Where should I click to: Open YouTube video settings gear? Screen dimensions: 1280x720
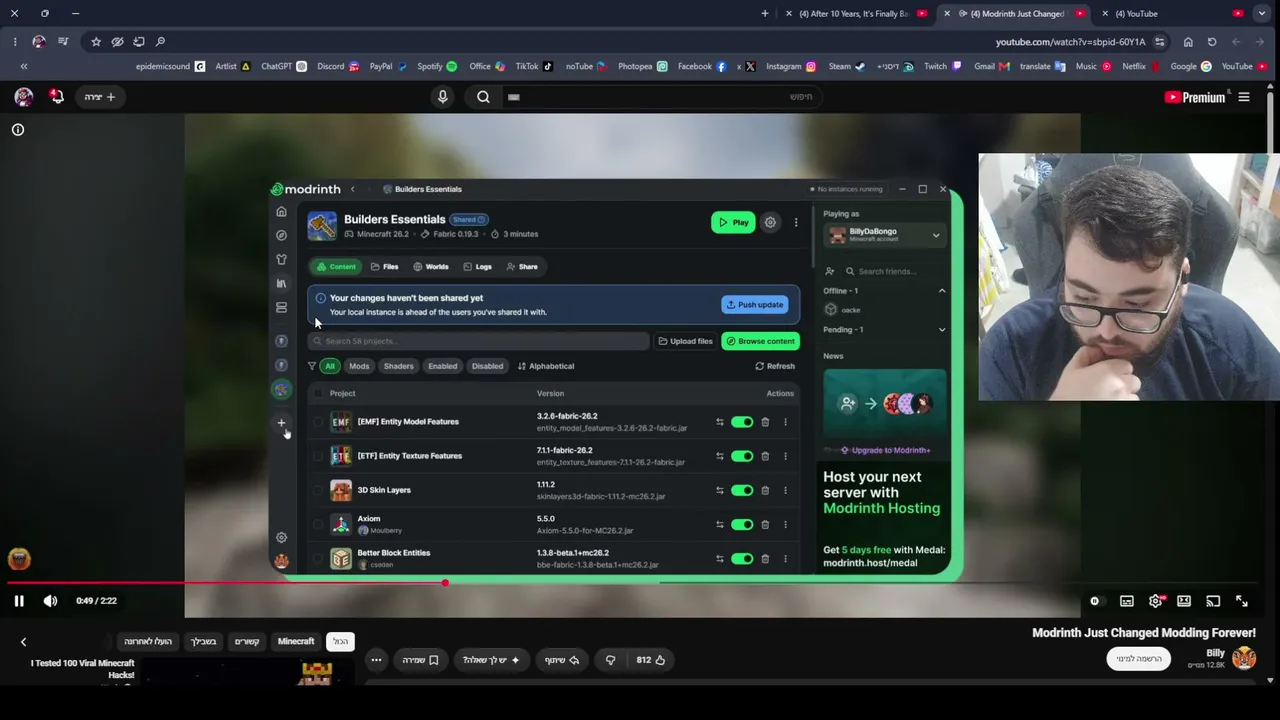[x=1156, y=601]
